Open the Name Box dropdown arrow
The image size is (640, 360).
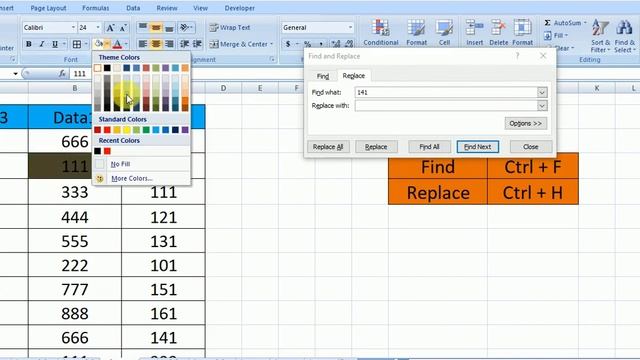(15, 74)
